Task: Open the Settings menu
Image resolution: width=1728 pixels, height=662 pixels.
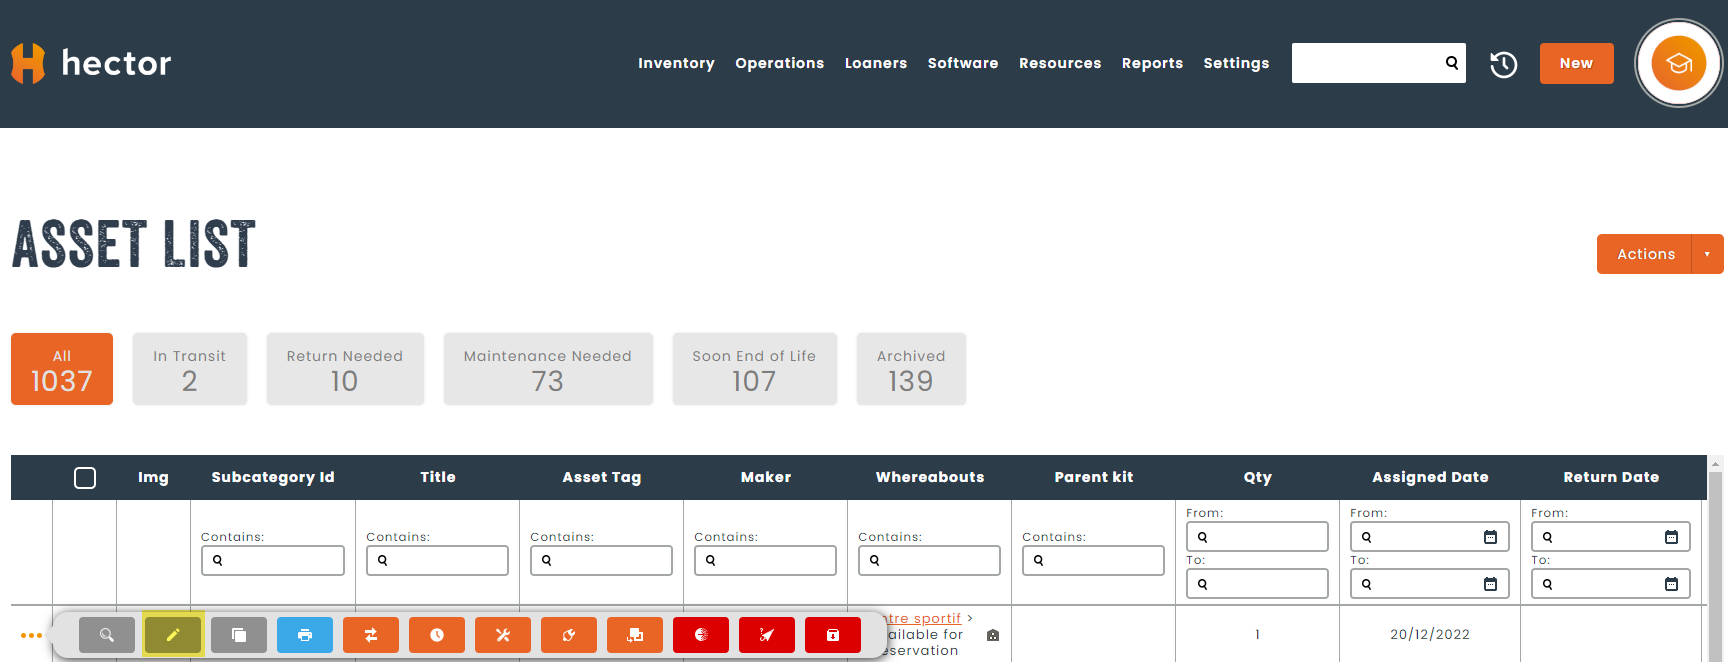Action: (x=1236, y=63)
